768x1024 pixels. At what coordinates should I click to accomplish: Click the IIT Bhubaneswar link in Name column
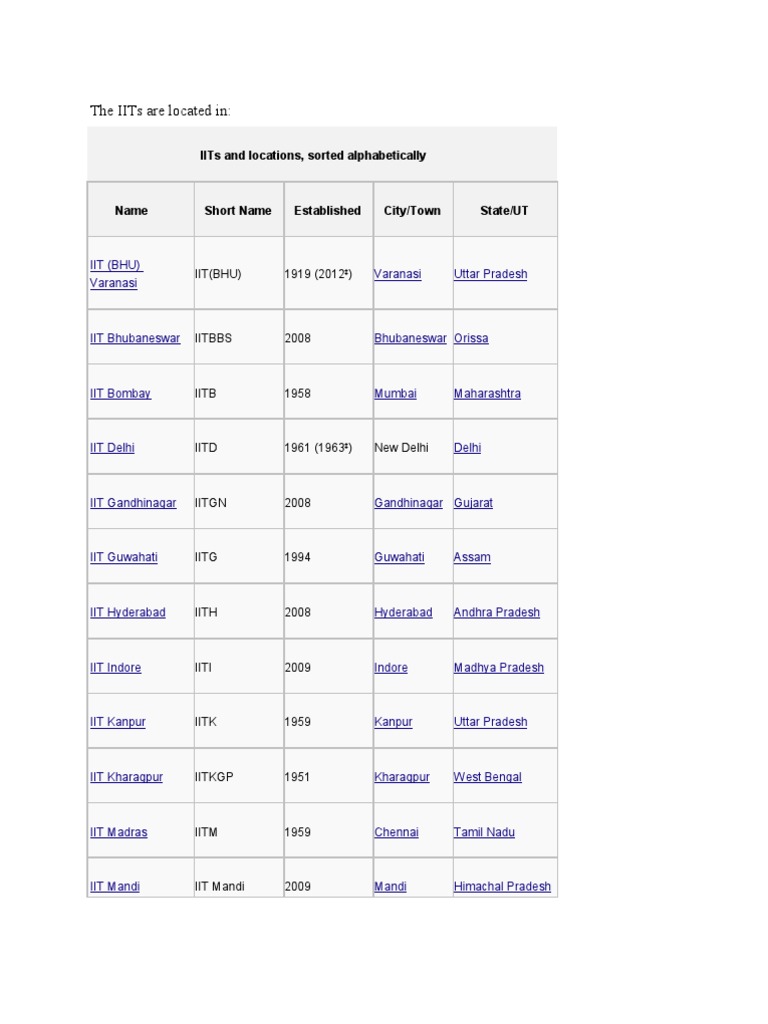[135, 338]
